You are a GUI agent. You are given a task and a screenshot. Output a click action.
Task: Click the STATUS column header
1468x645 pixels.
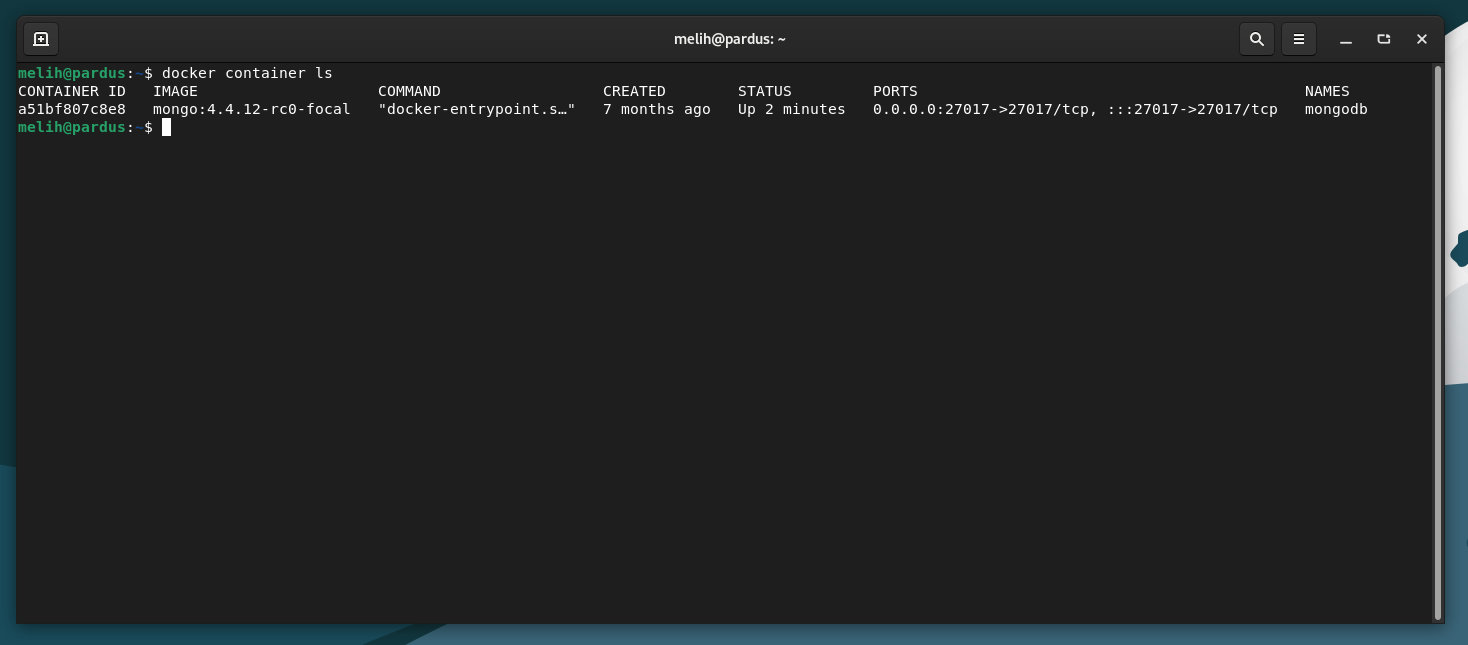point(764,91)
